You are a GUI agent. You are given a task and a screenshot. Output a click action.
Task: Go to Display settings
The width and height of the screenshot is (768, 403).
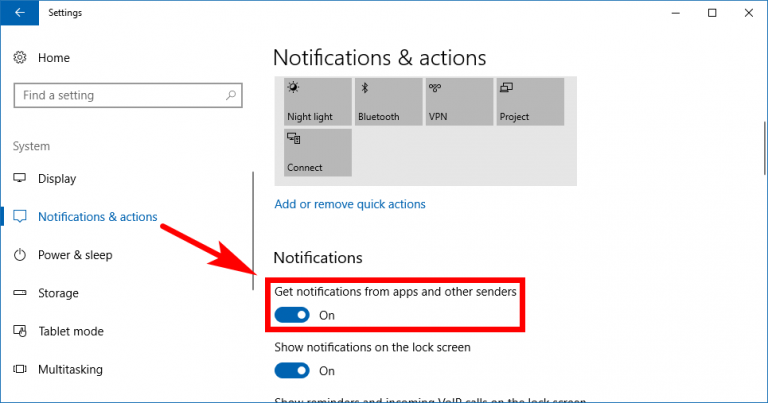click(x=57, y=179)
